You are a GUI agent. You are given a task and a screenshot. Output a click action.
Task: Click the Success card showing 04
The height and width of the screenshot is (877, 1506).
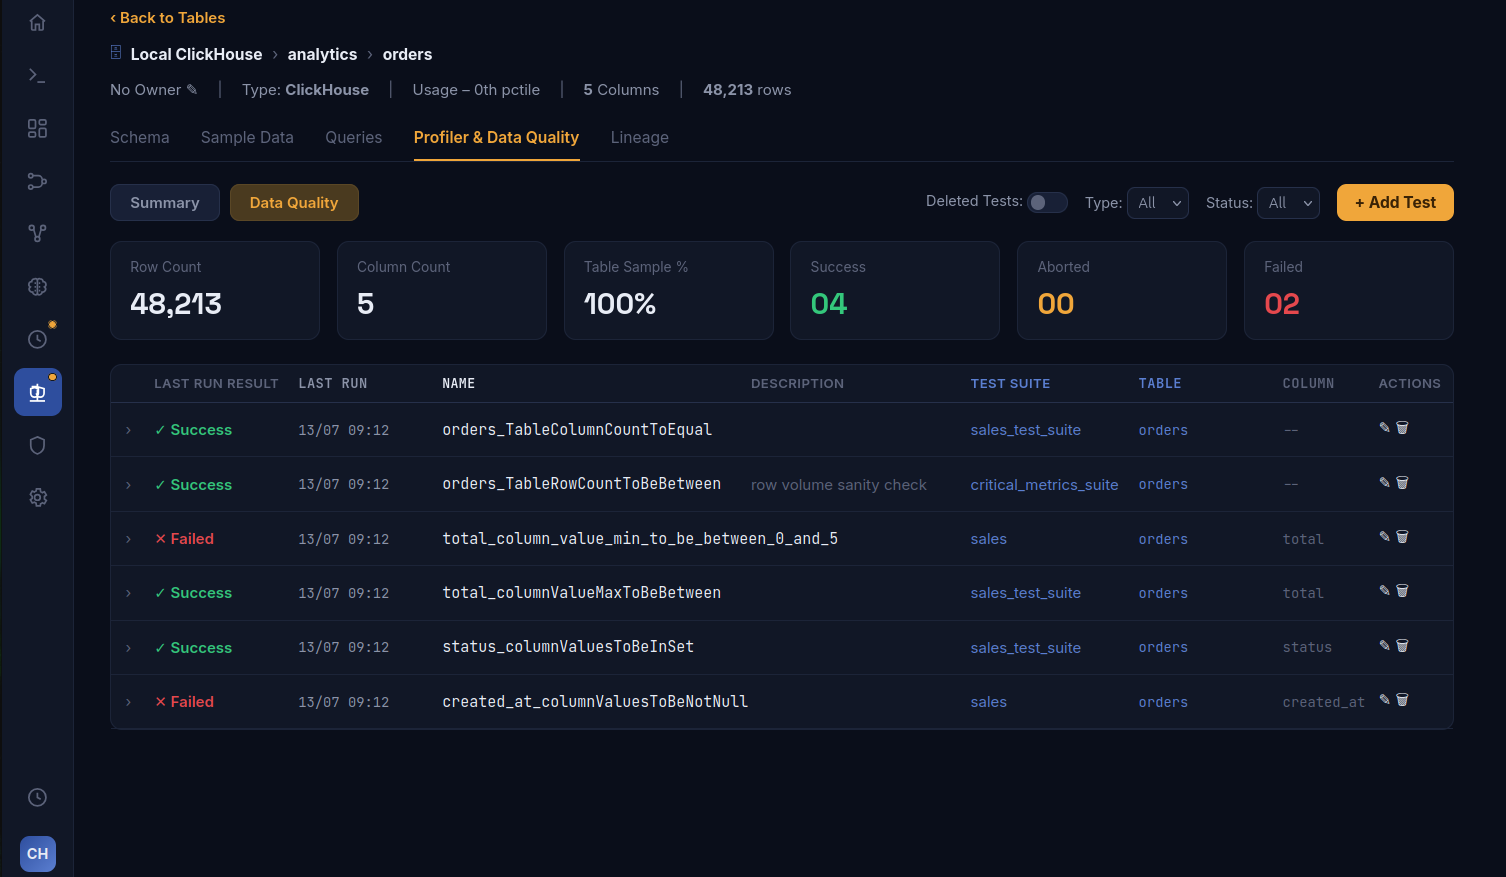(895, 290)
